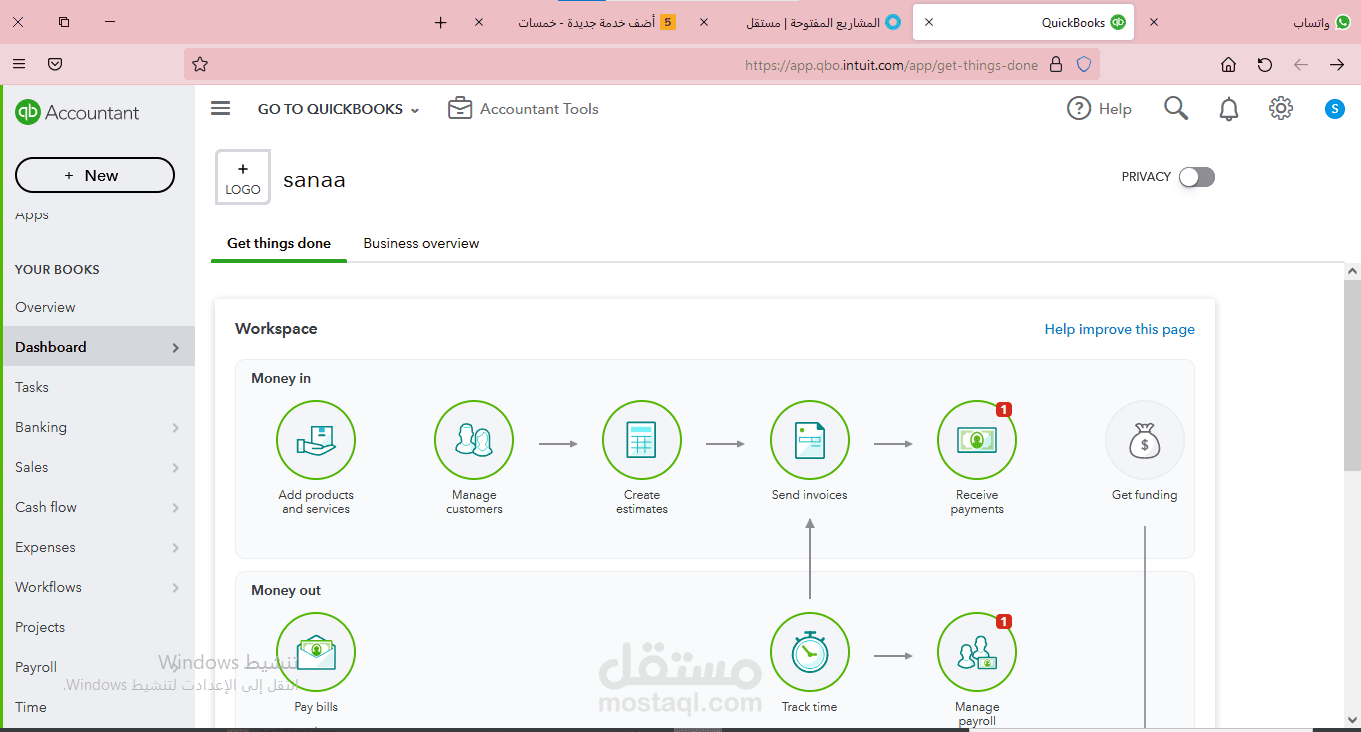
Task: Open the browser application menu icon
Action: pos(19,65)
